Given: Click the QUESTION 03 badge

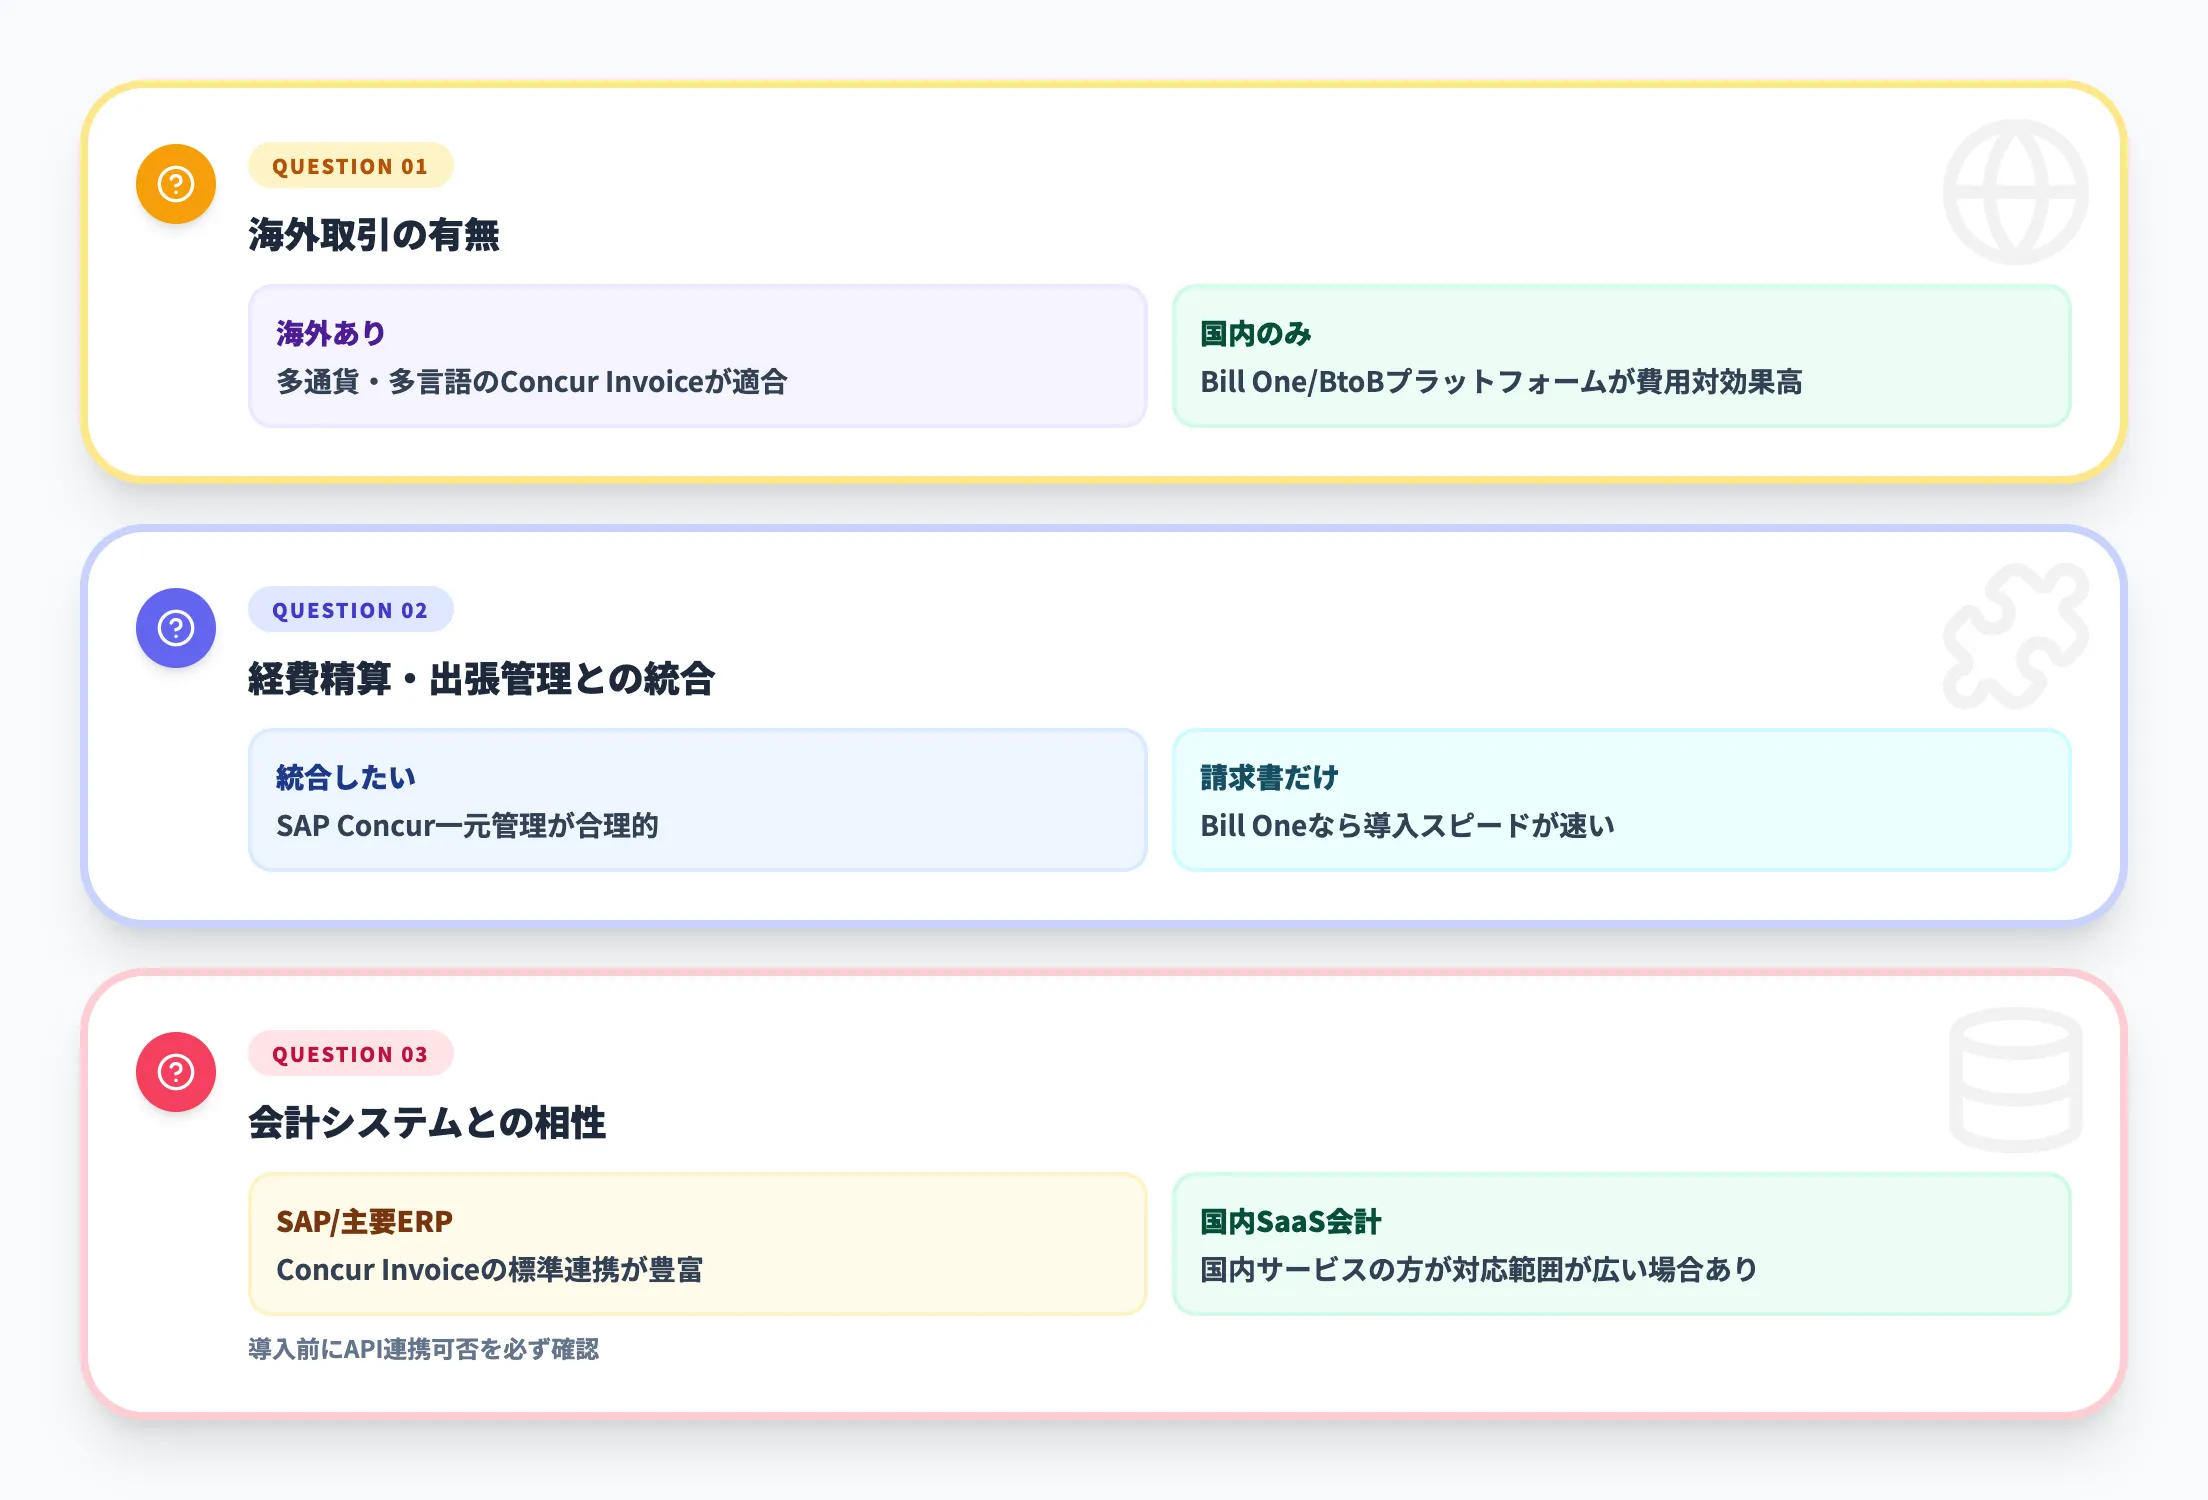Looking at the screenshot, I should coord(351,1054).
